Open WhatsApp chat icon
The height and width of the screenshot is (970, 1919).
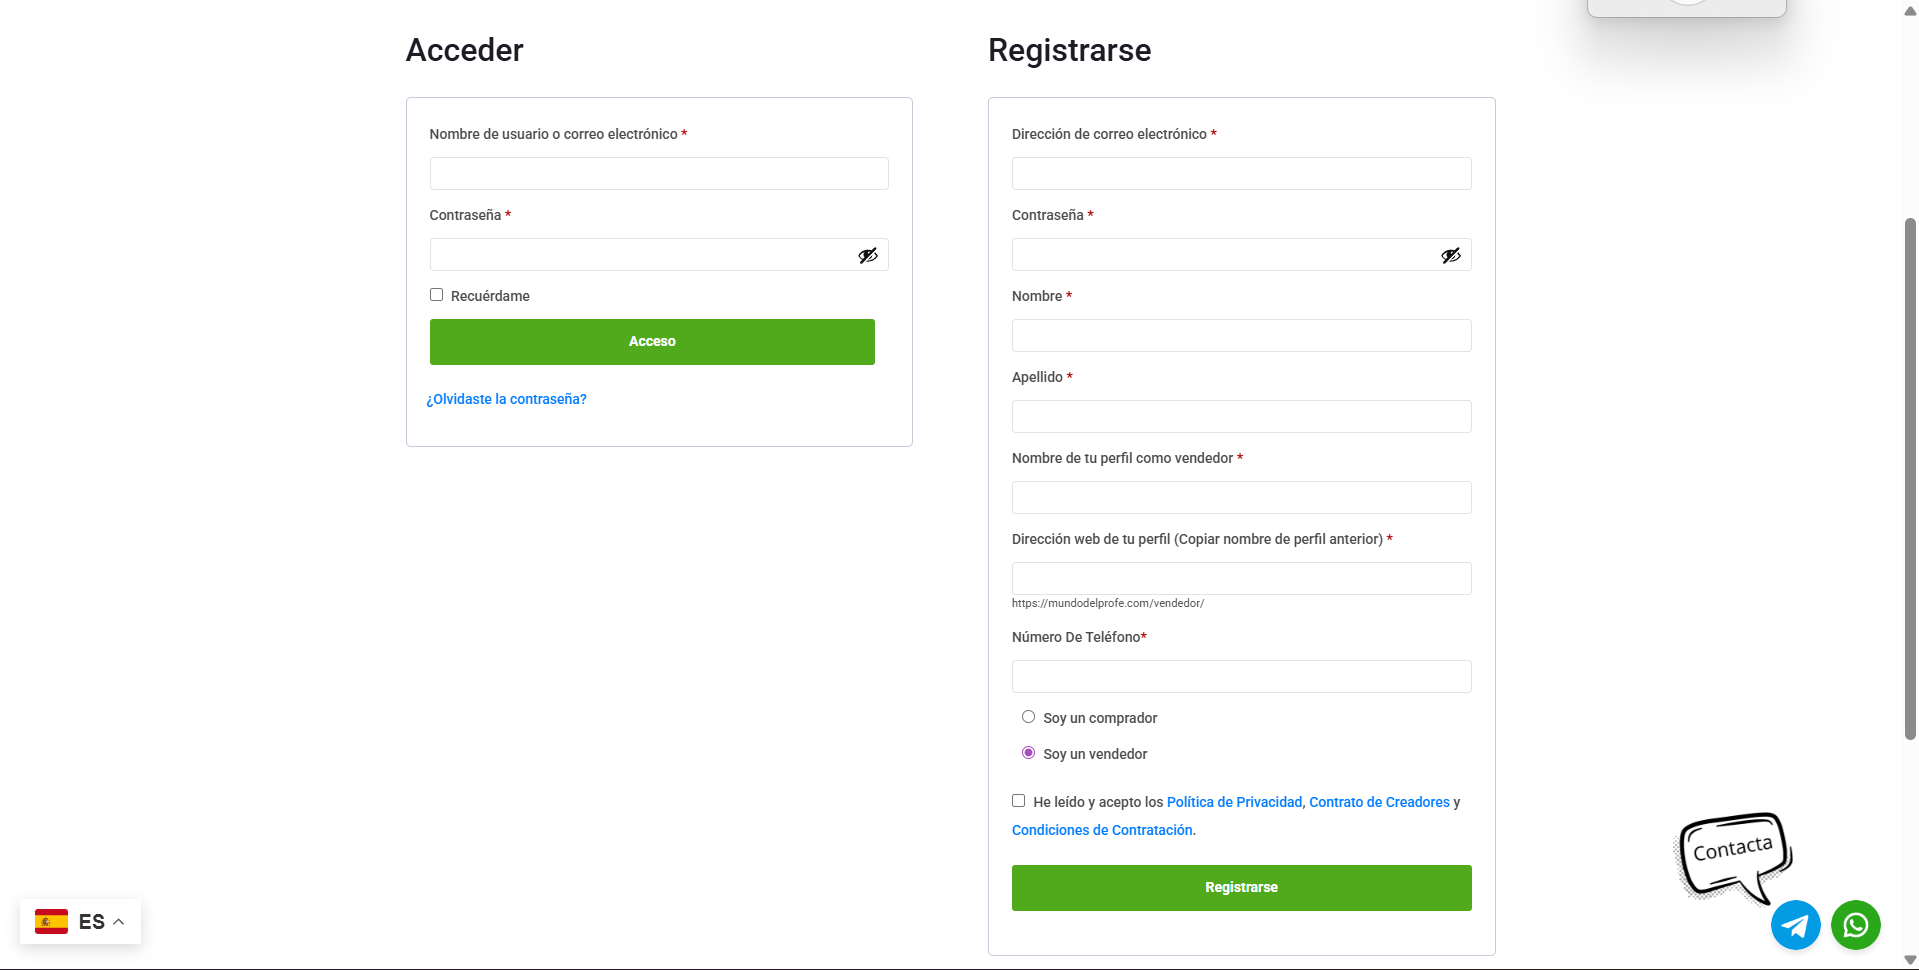[1855, 925]
